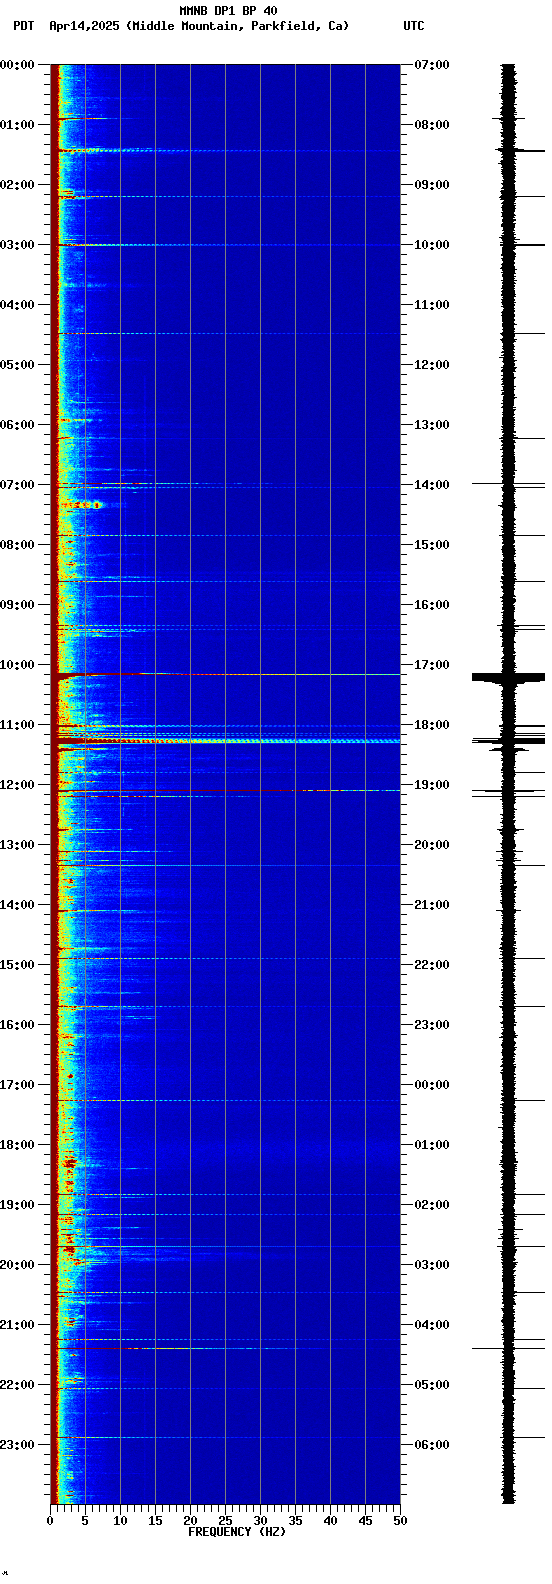The height and width of the screenshot is (1584, 552).
Task: Click the 13:00 UTC time label
Action: tap(432, 425)
